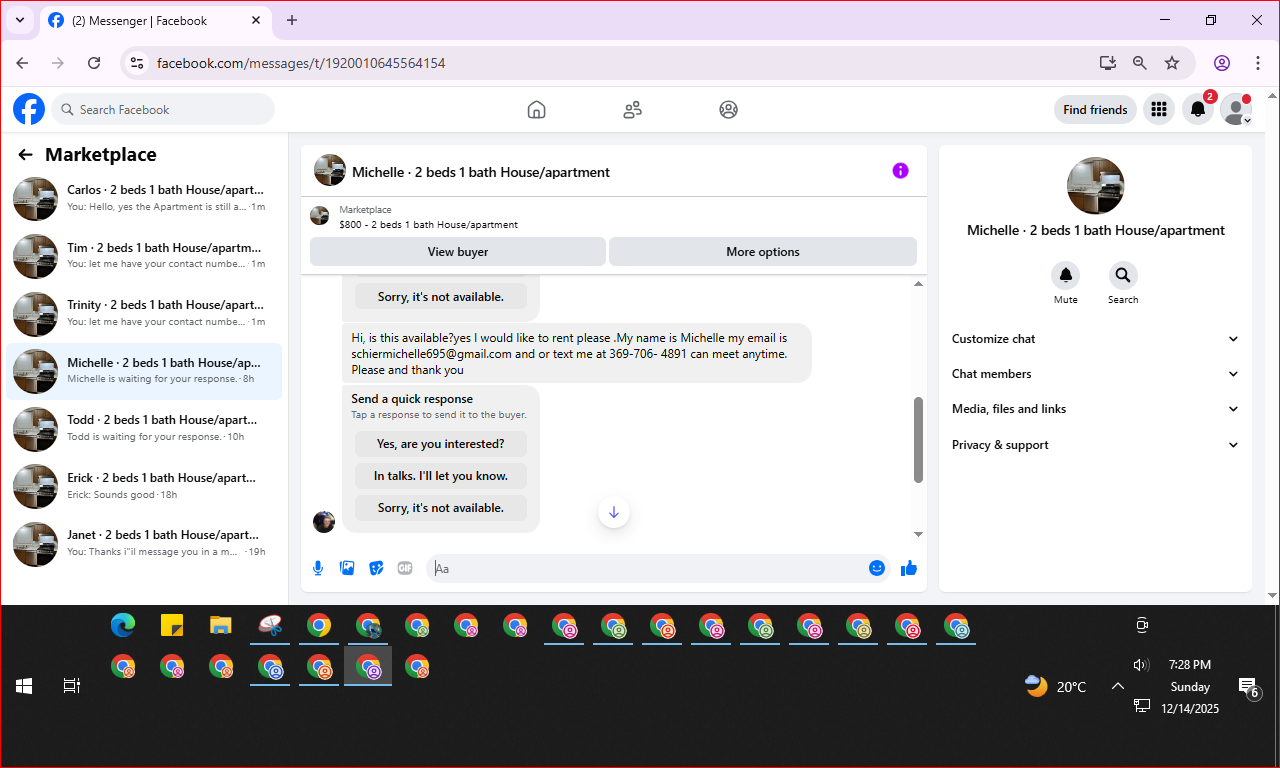1280x768 pixels.
Task: Open the Erick conversation
Action: click(x=144, y=486)
